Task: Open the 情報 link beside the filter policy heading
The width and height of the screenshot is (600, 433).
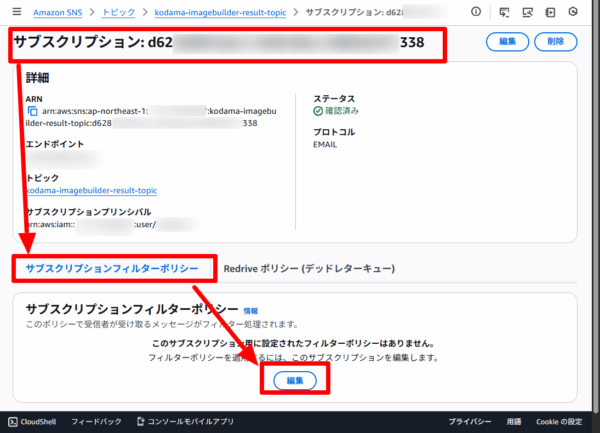Action: click(x=251, y=311)
